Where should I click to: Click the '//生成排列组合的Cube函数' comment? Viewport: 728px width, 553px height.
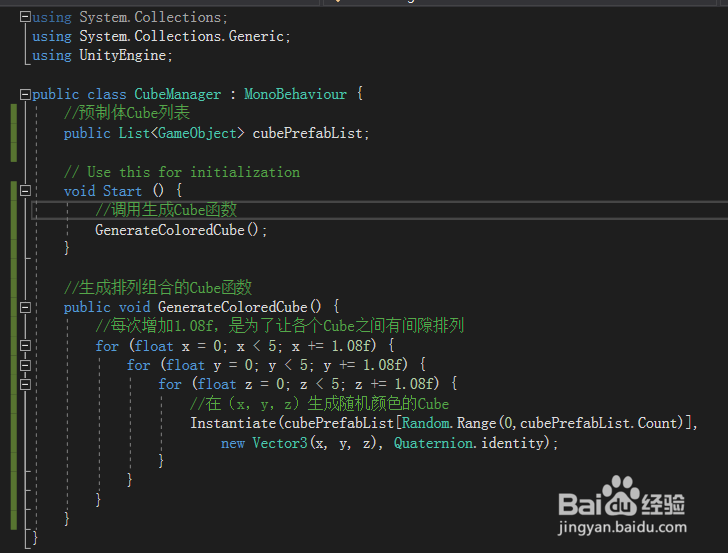pos(158,288)
